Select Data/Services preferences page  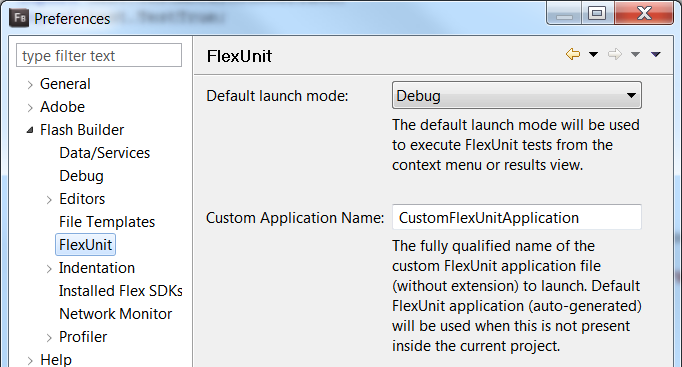pos(104,153)
